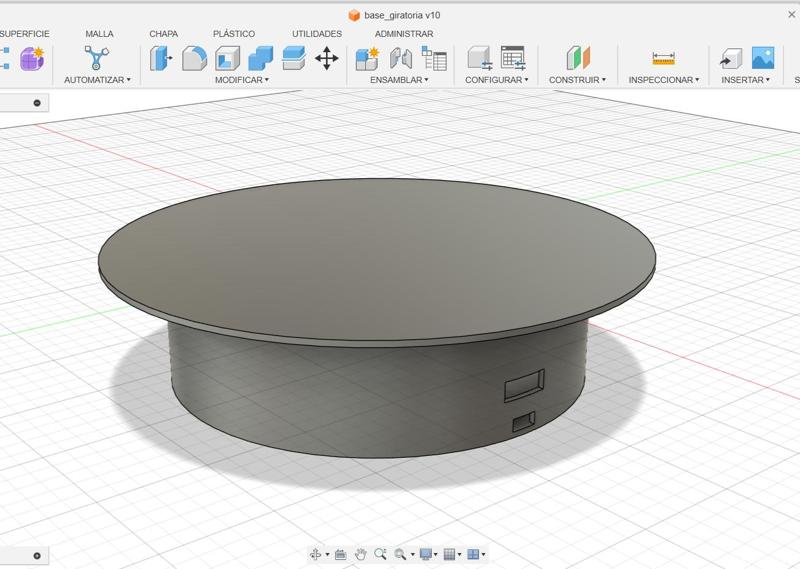The height and width of the screenshot is (569, 800).
Task: Open the UTILIDADES tab
Action: pyautogui.click(x=316, y=34)
